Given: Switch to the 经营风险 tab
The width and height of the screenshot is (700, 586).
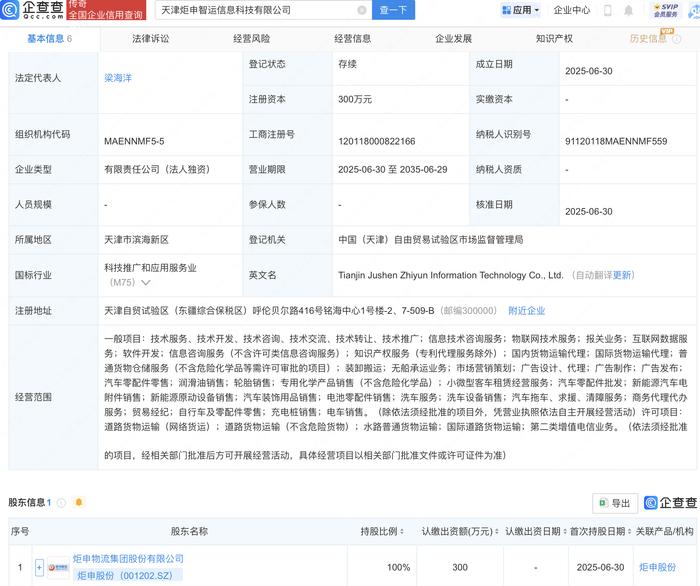Looking at the screenshot, I should [251, 39].
